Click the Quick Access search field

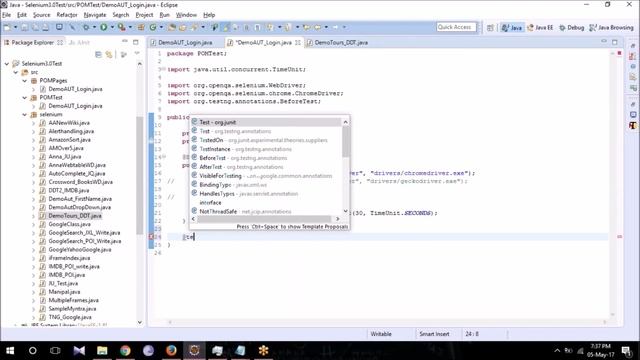click(456, 27)
